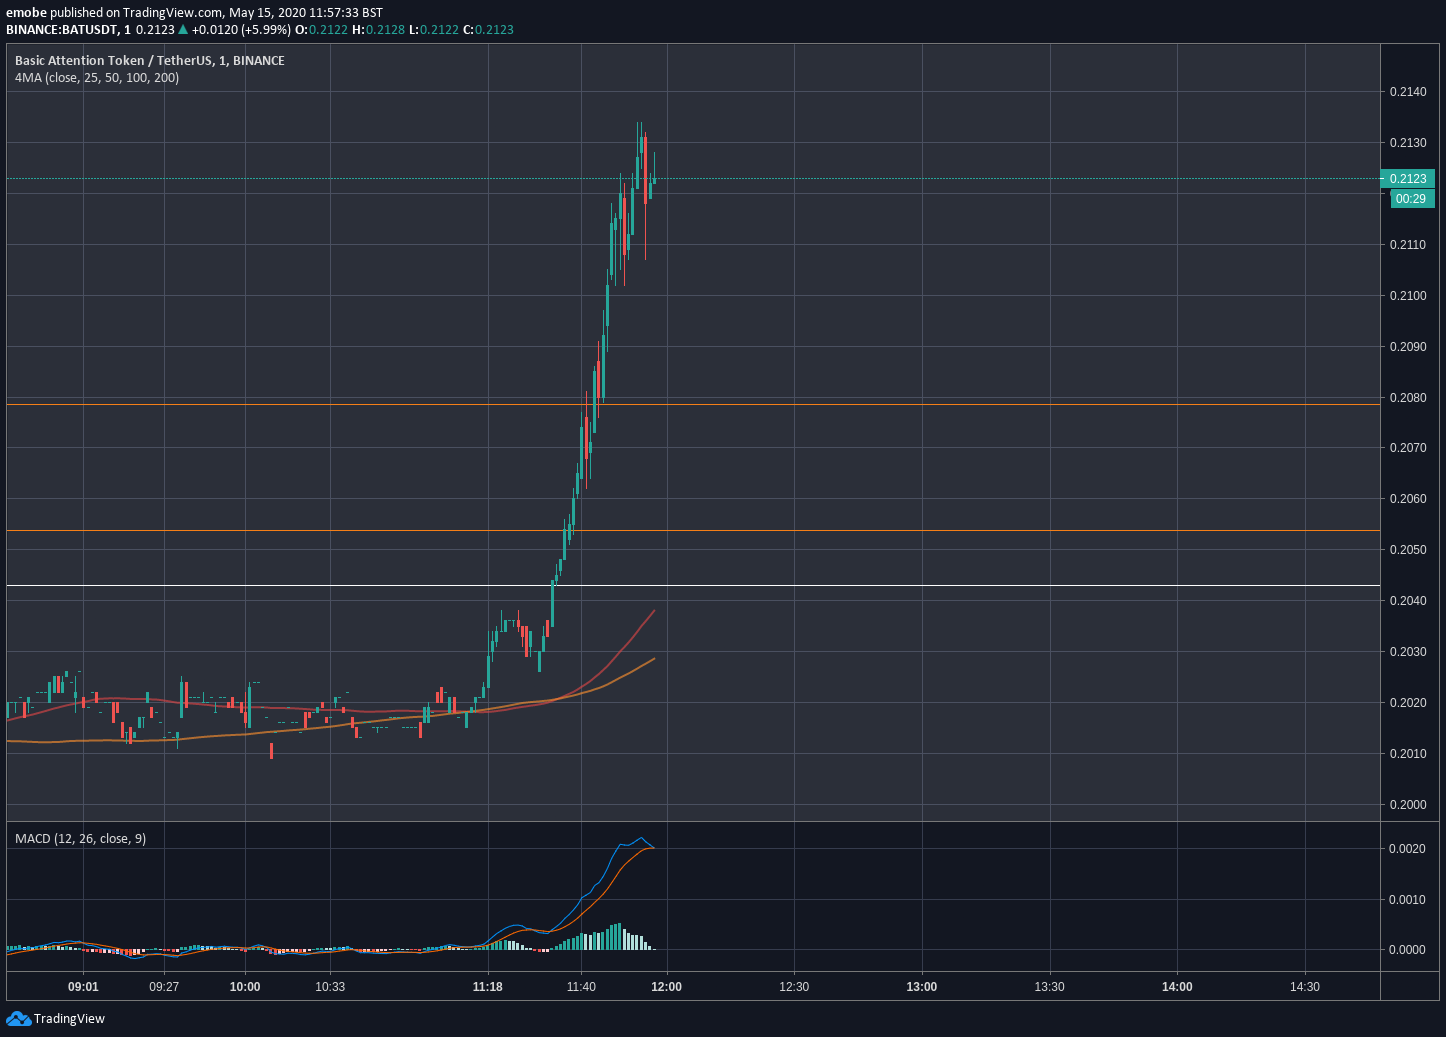
Task: Click the 'TradingView' wordmark beside the logo
Action: click(x=69, y=1019)
